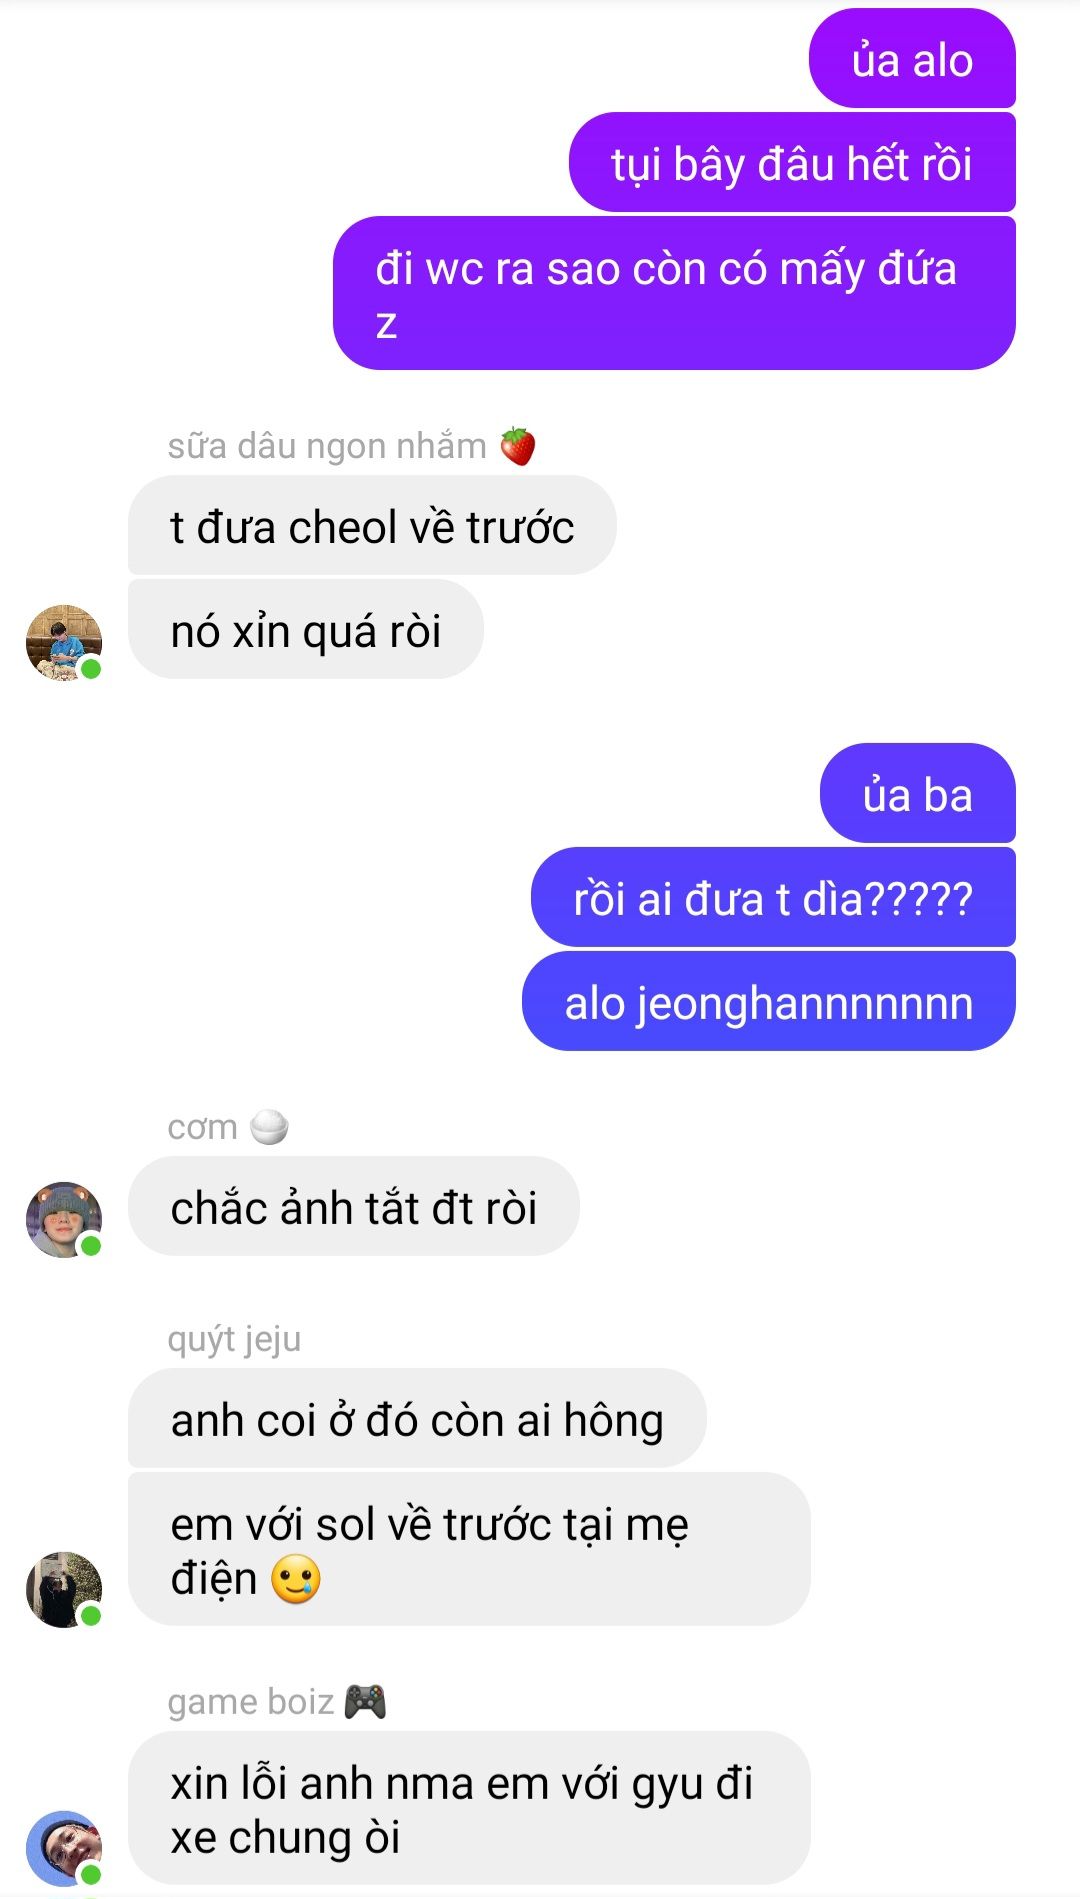1080x1899 pixels.
Task: Tap the 'tụi bây đâu hết rồi' bubble
Action: click(x=792, y=162)
